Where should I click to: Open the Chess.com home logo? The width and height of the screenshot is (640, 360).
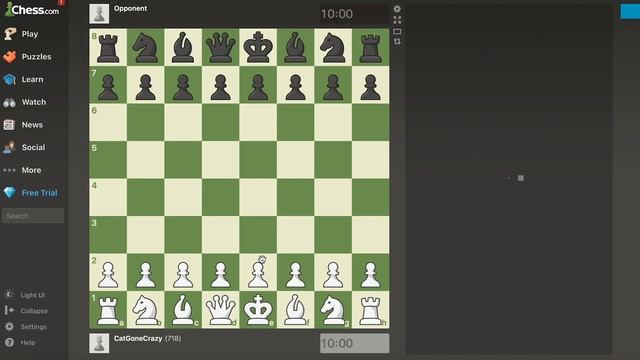(32, 9)
